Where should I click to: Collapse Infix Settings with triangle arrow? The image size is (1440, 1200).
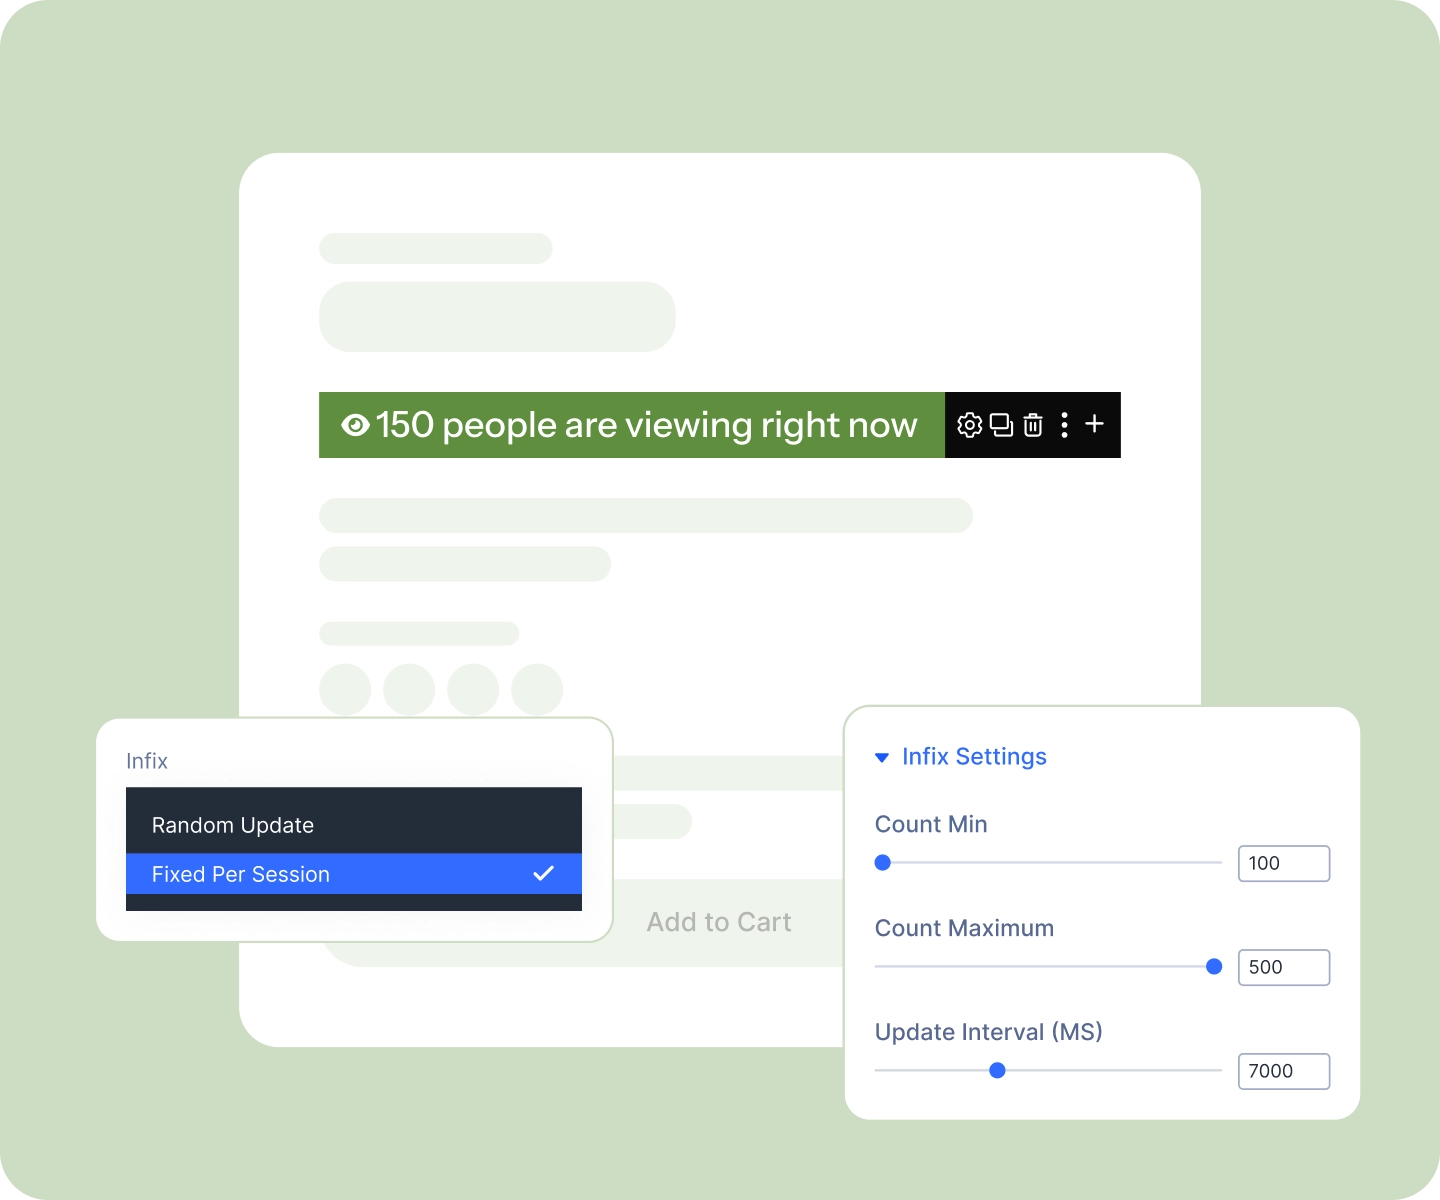882,758
